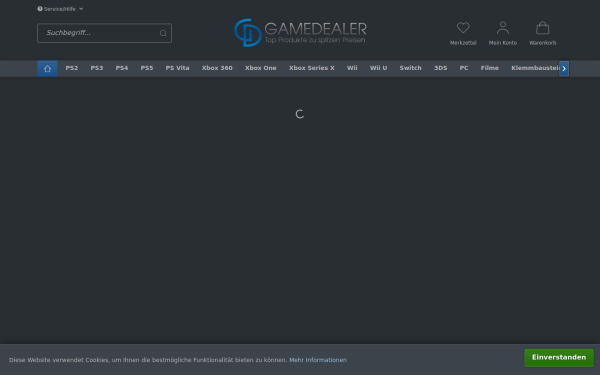The height and width of the screenshot is (375, 600).
Task: Open the Xbox 360 category
Action: 217,68
